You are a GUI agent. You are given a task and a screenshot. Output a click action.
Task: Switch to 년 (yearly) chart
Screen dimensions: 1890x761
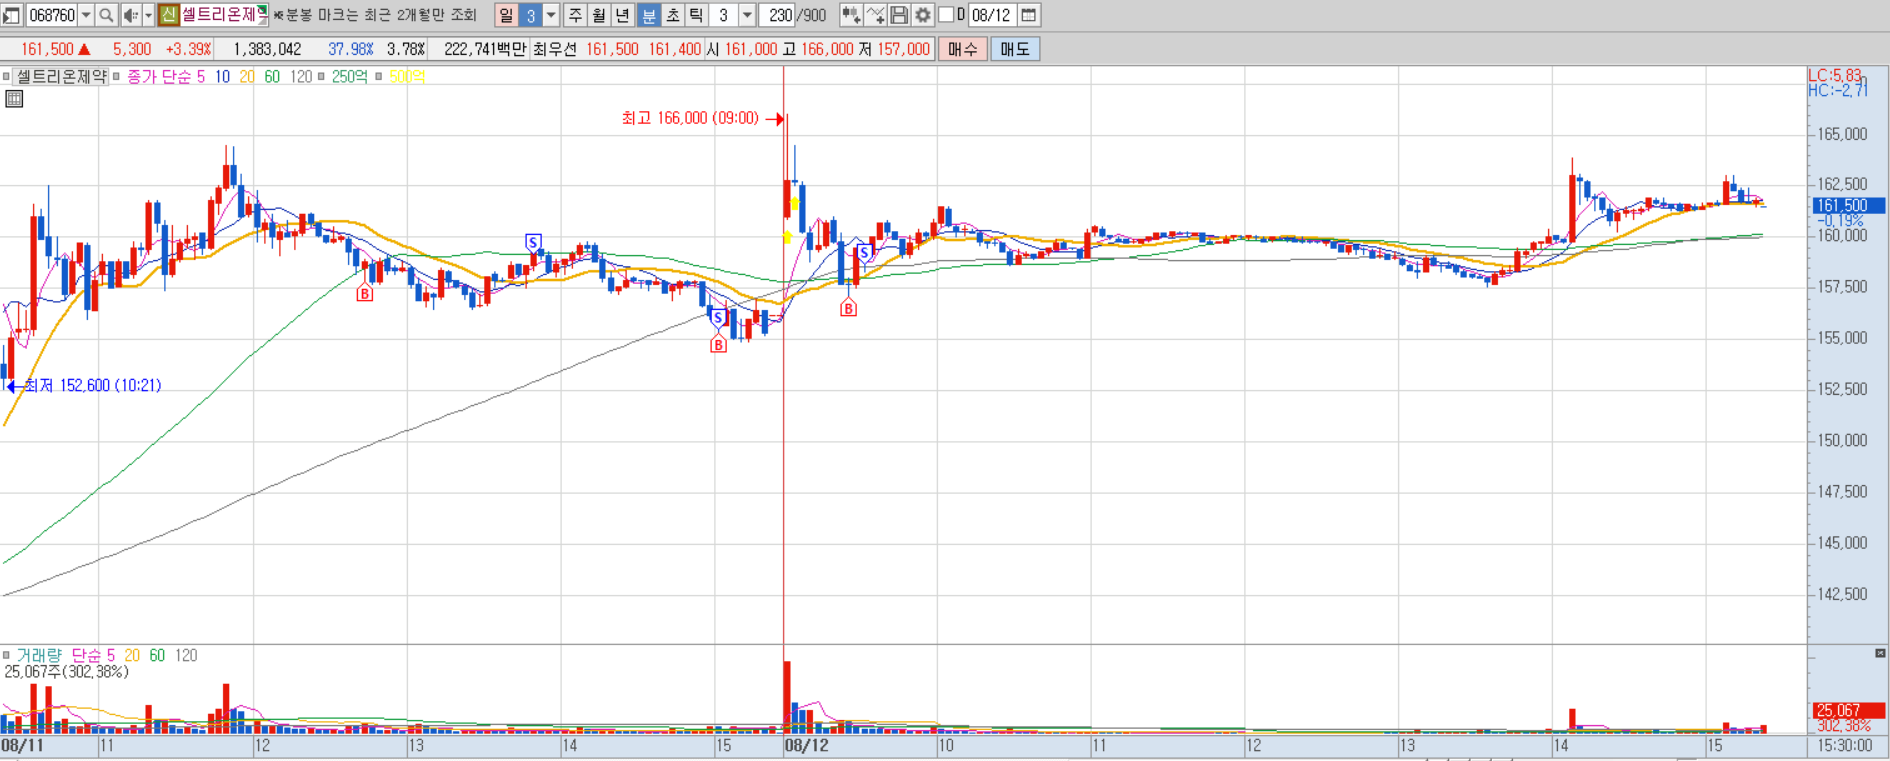[623, 15]
